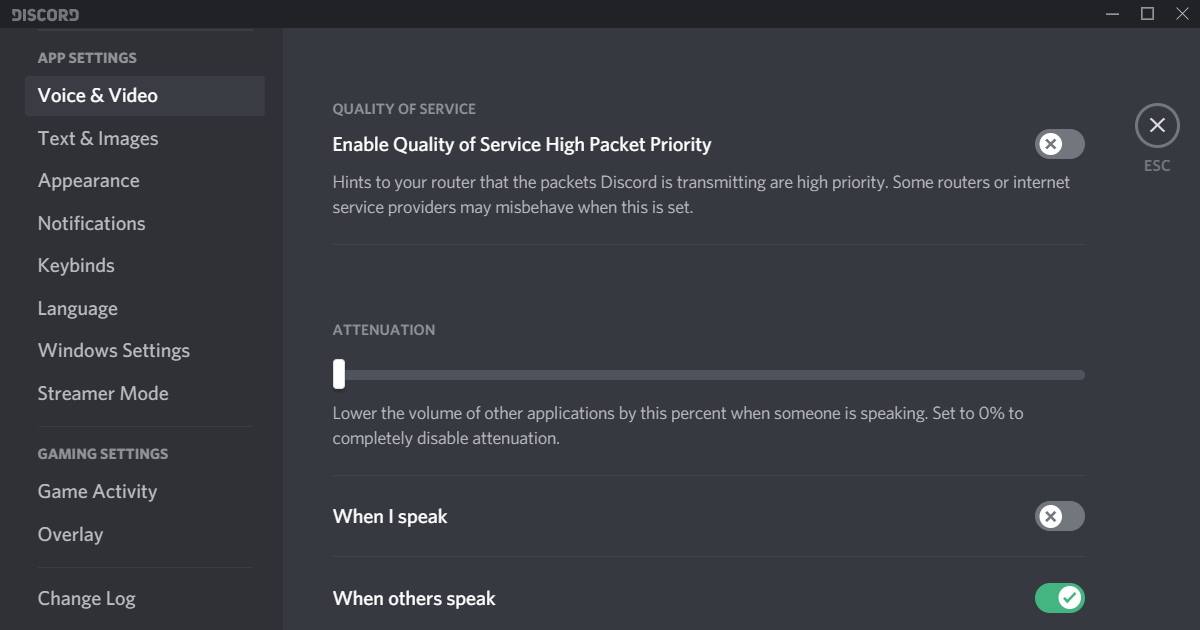Open the Appearance settings page
The height and width of the screenshot is (630, 1200).
pyautogui.click(x=88, y=180)
